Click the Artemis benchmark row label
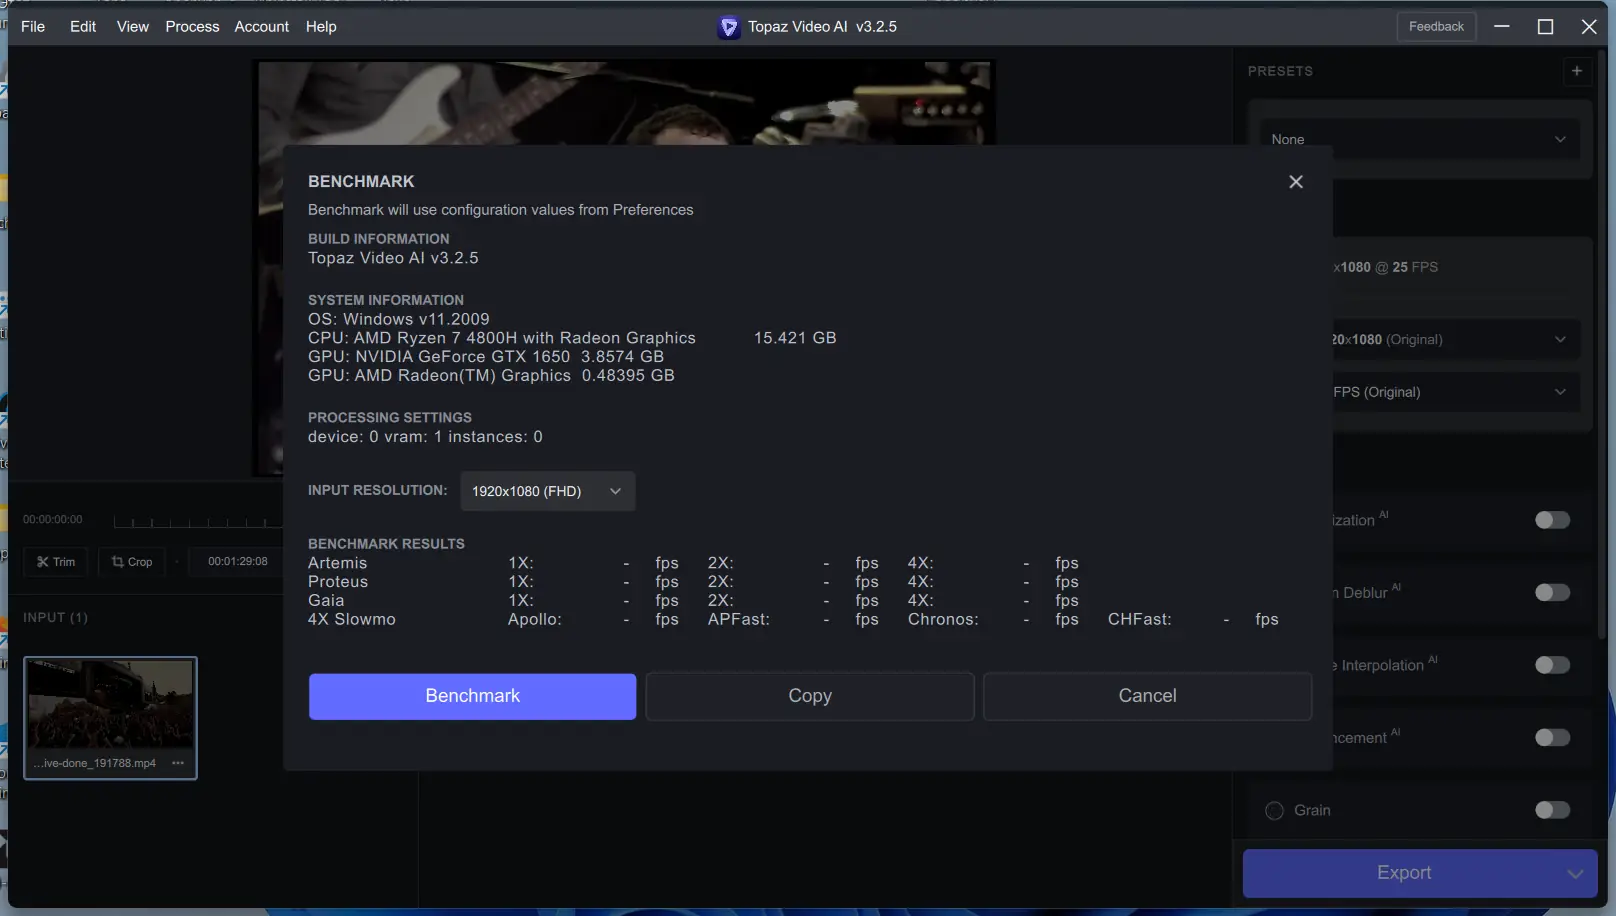1616x916 pixels. [338, 563]
